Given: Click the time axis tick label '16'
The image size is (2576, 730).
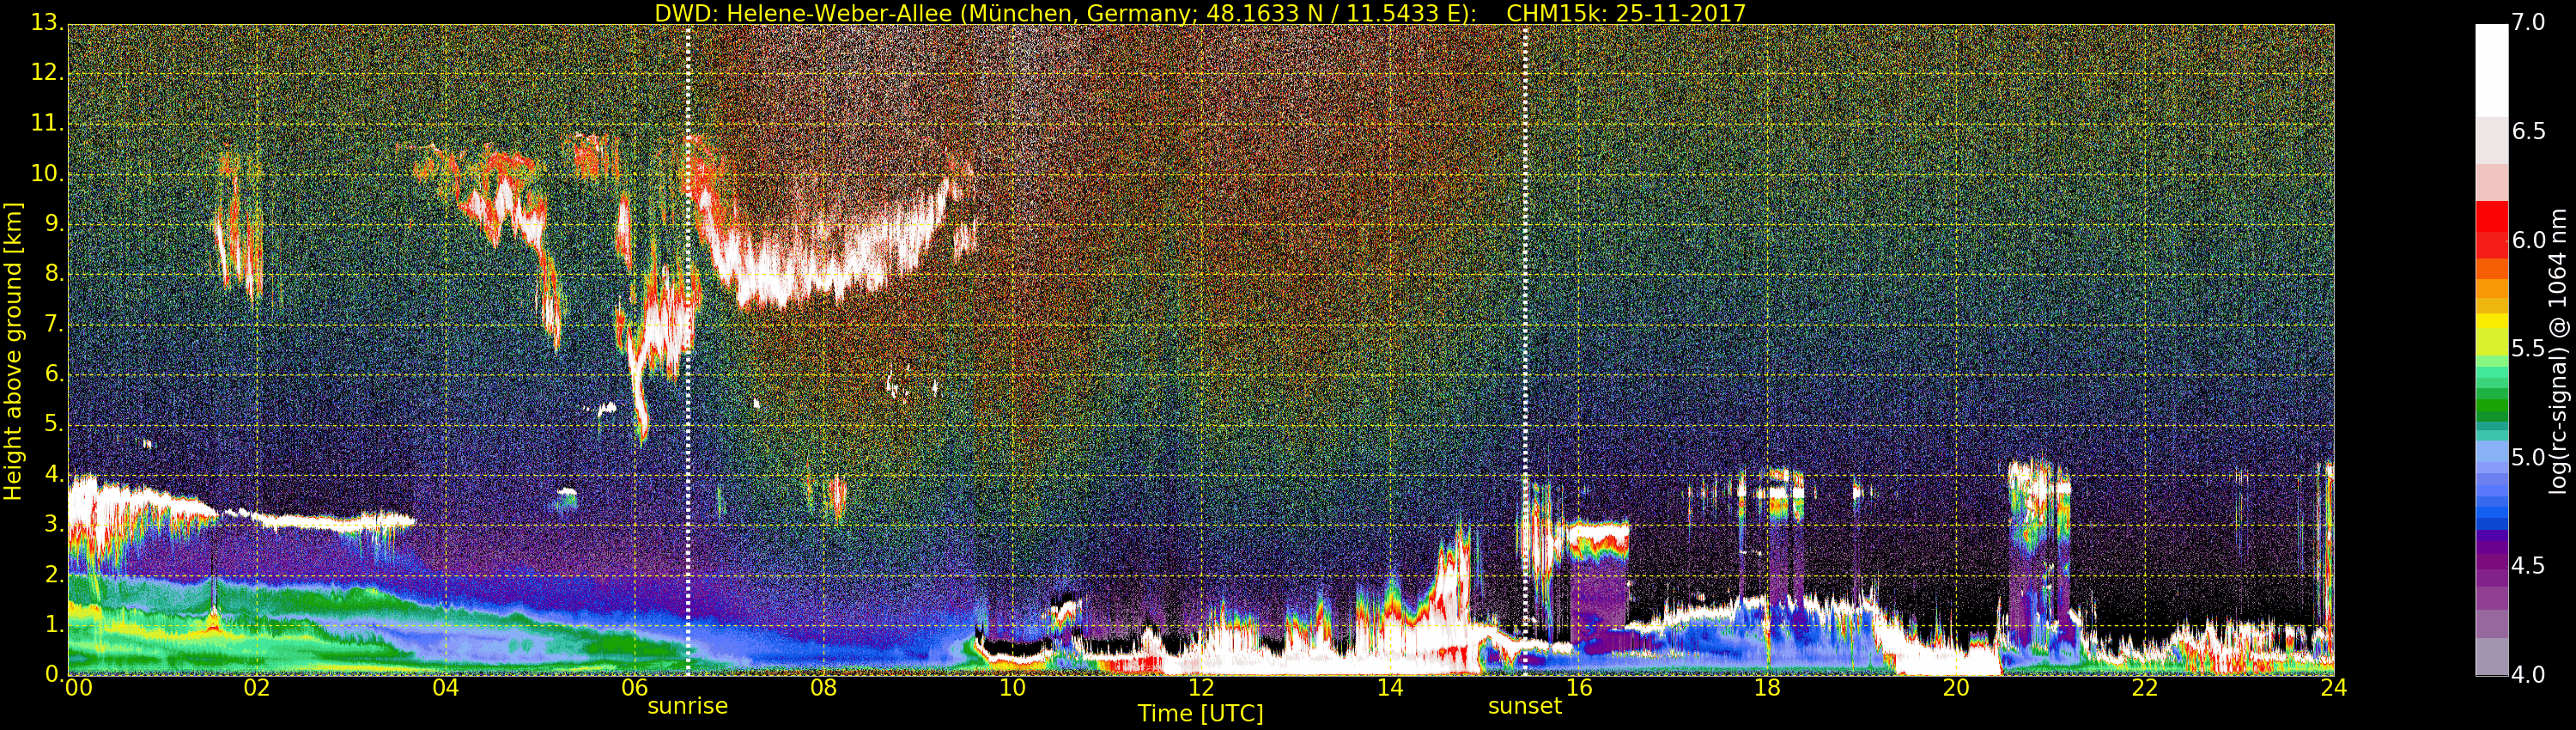Looking at the screenshot, I should click(x=1579, y=688).
